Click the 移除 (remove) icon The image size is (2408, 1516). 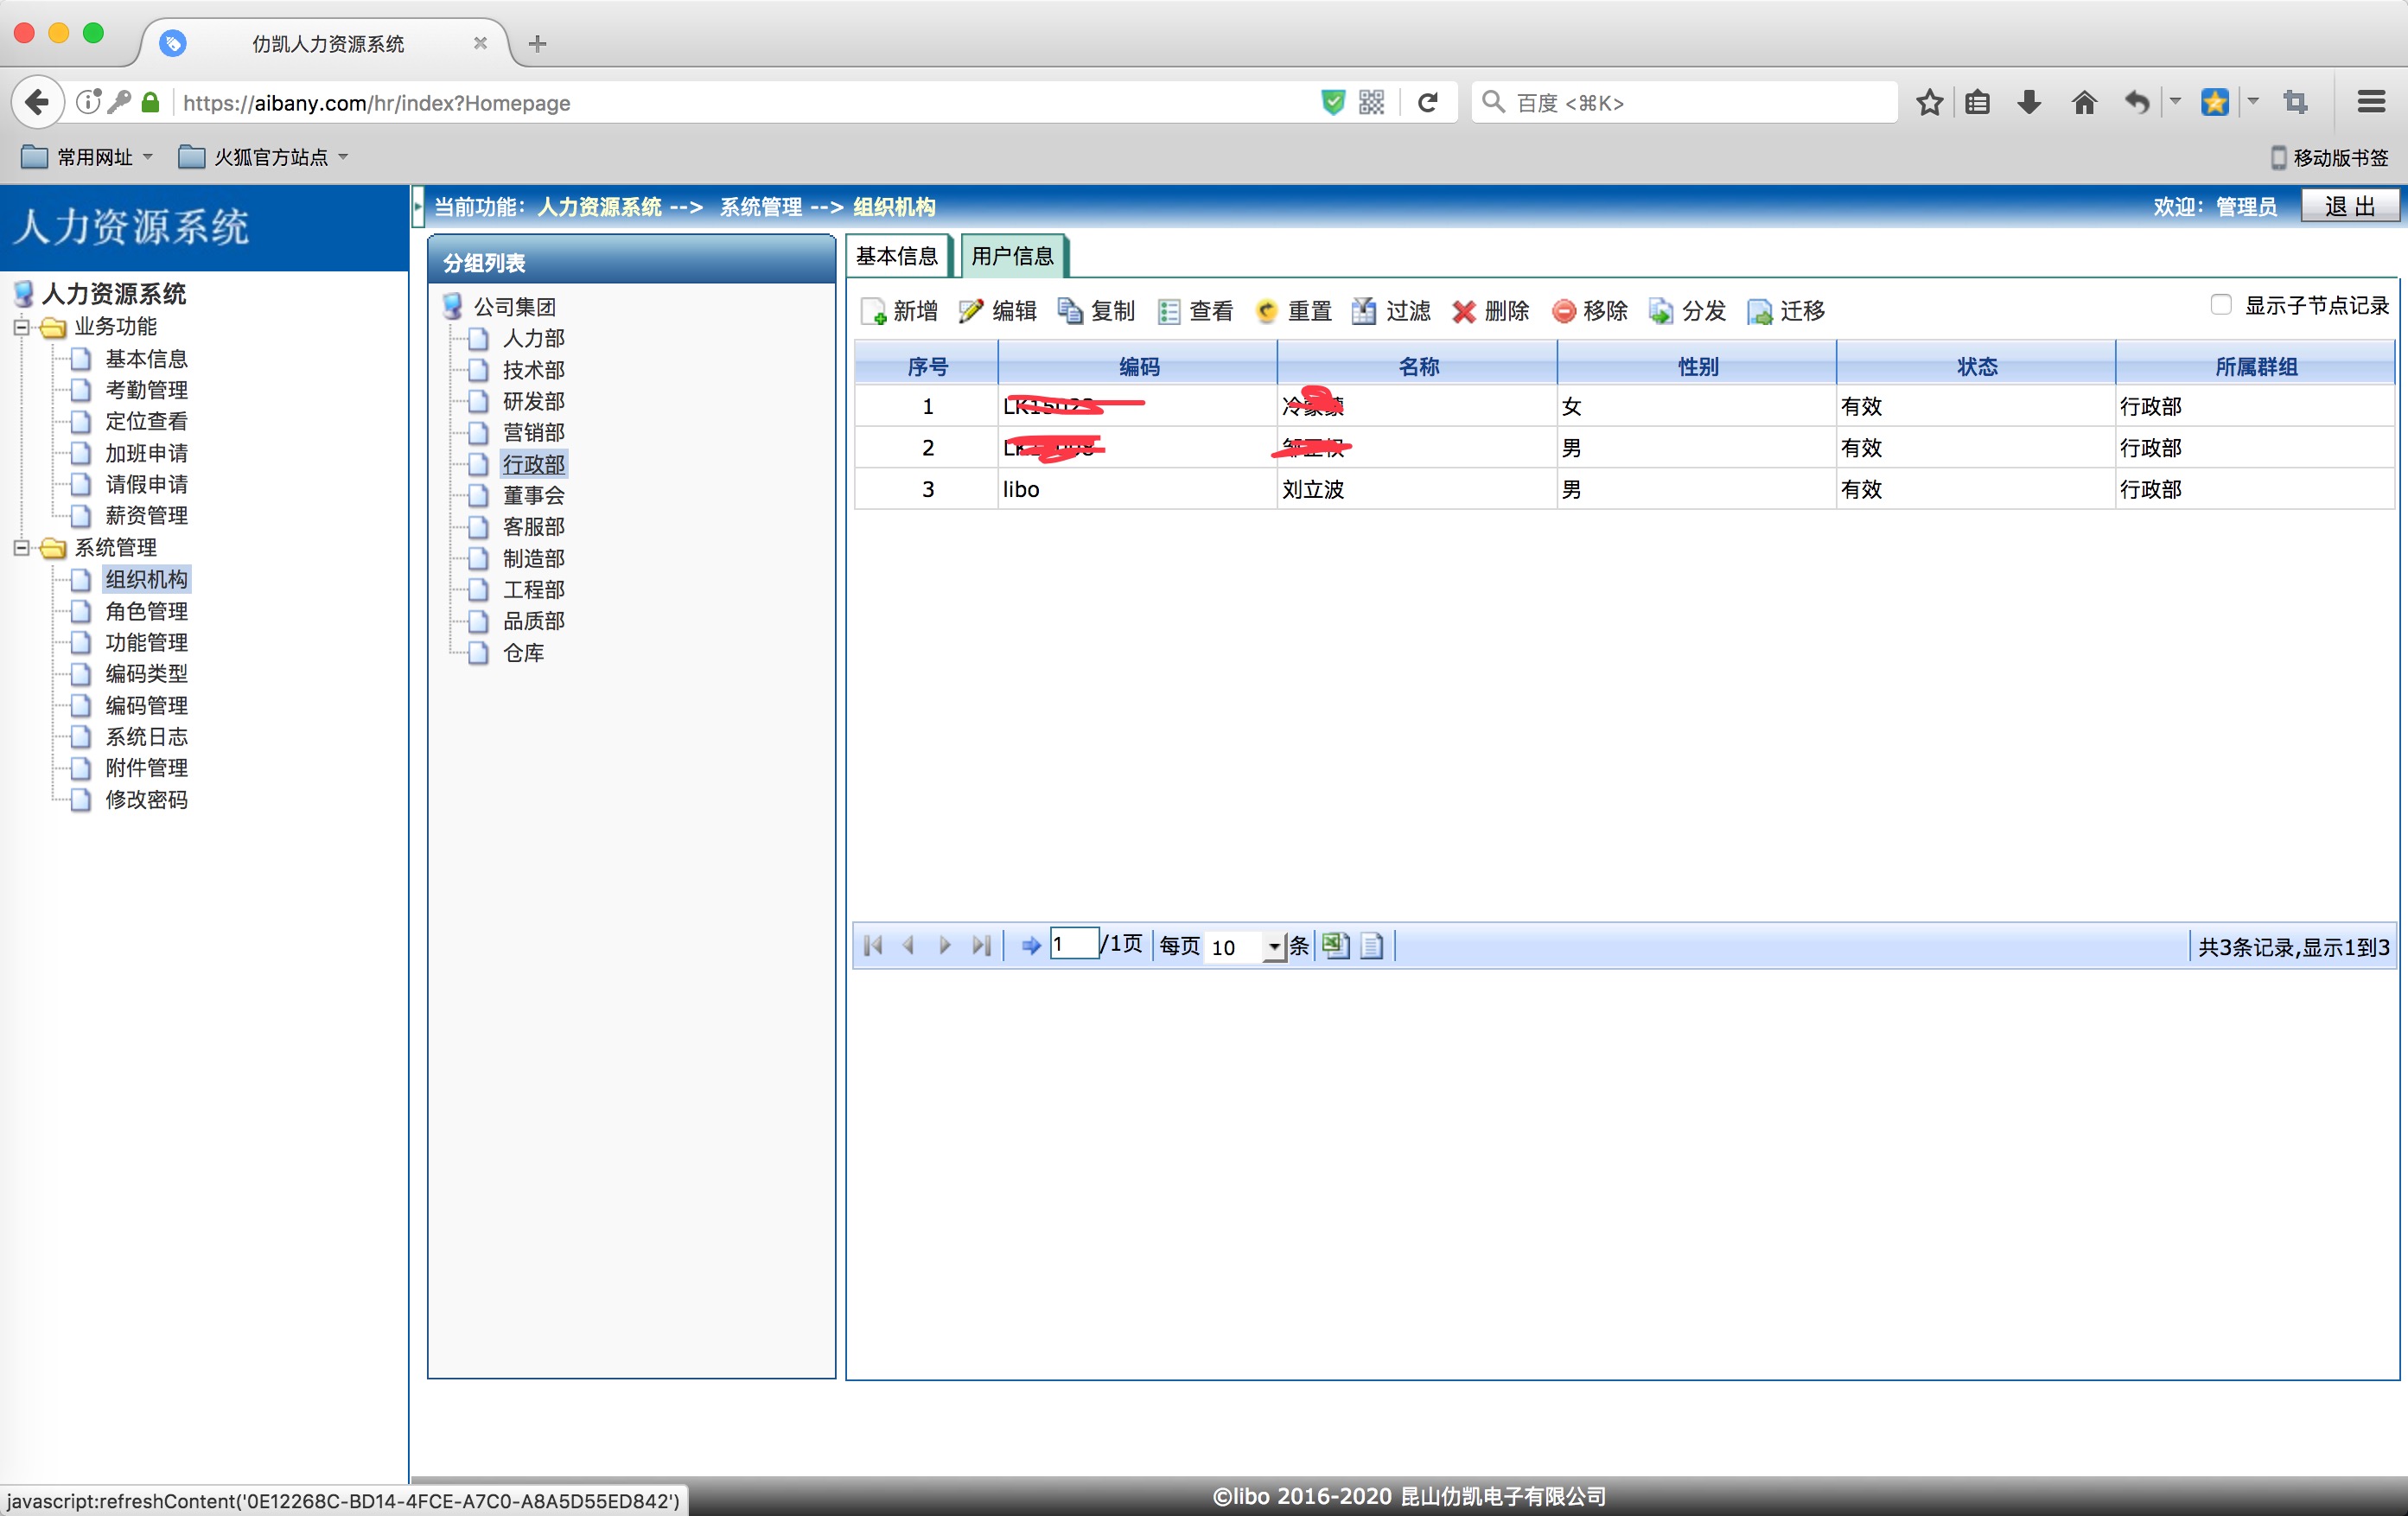(1563, 311)
